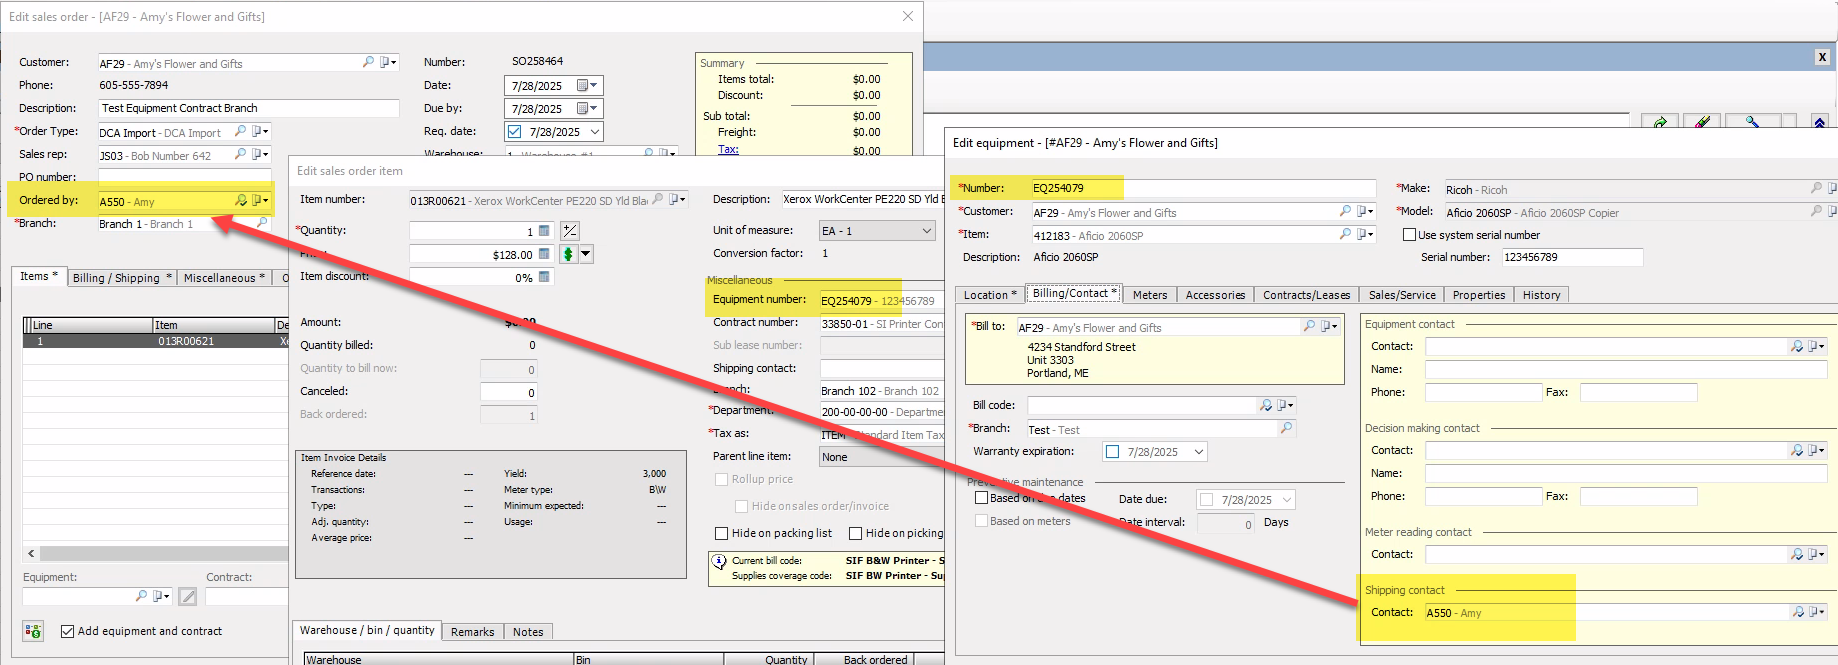Expand Parent line item None dropdown
The width and height of the screenshot is (1838, 665).
[x=882, y=457]
